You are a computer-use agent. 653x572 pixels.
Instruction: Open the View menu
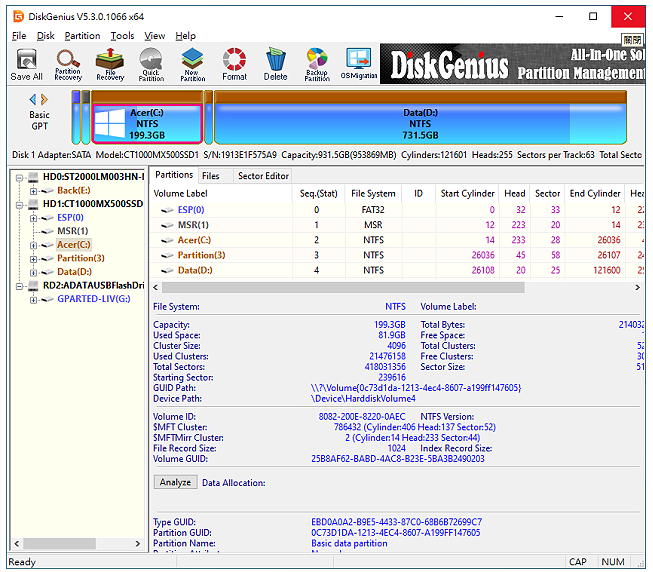[155, 36]
